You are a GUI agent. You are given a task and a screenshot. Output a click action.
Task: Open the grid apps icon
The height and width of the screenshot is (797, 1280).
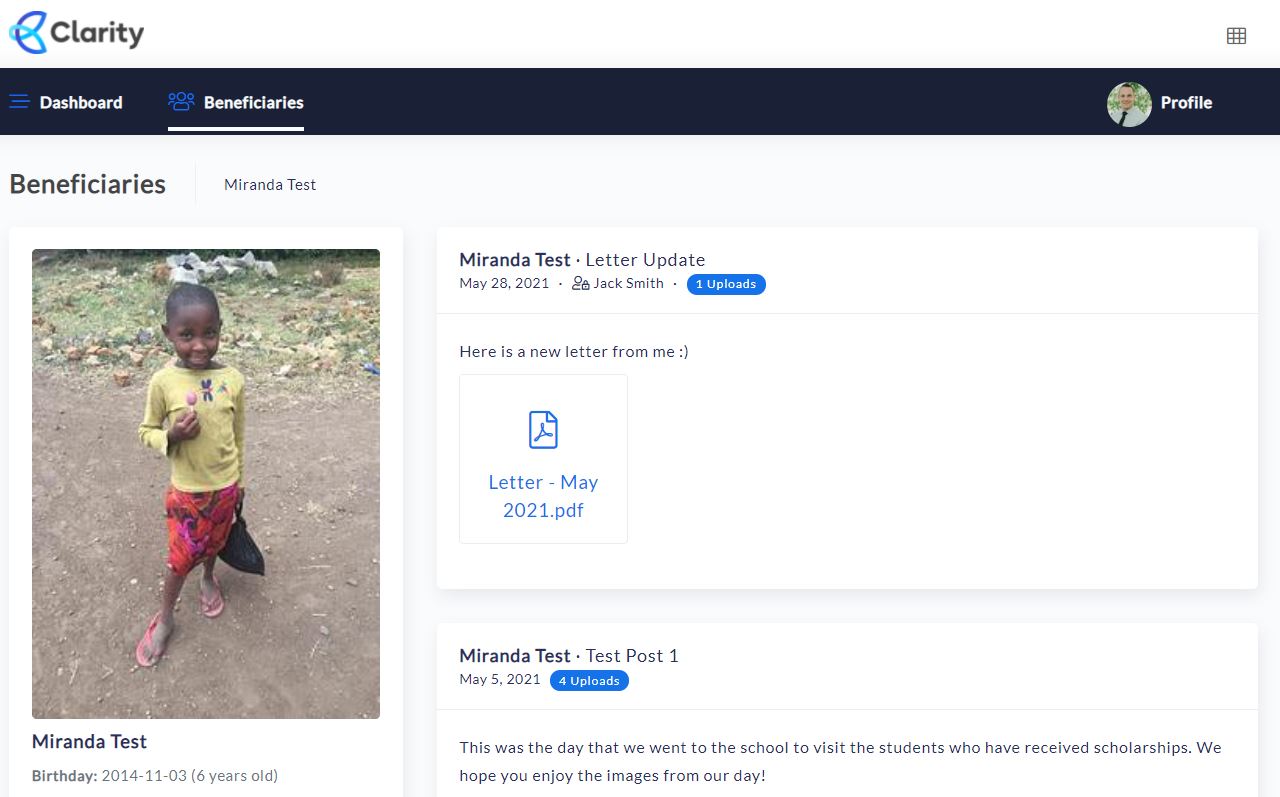(x=1236, y=36)
